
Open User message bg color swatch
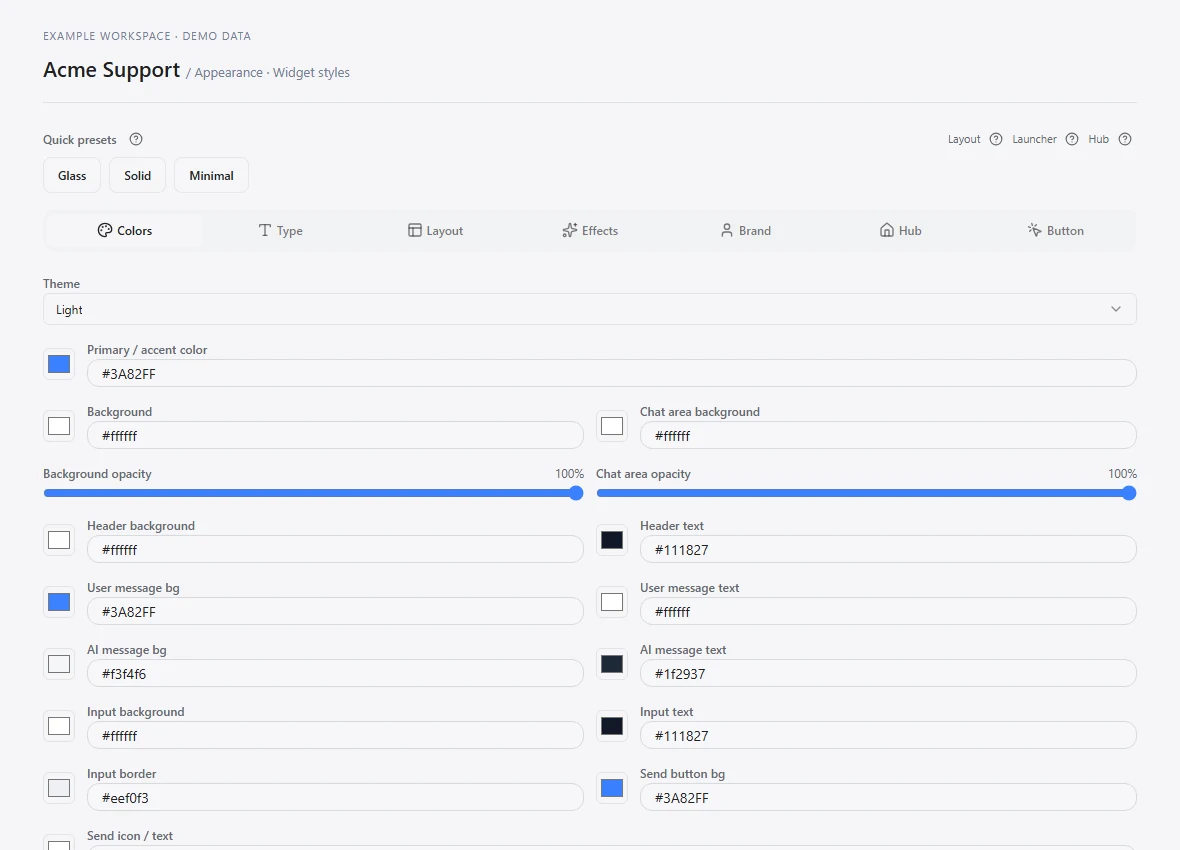[x=59, y=602]
